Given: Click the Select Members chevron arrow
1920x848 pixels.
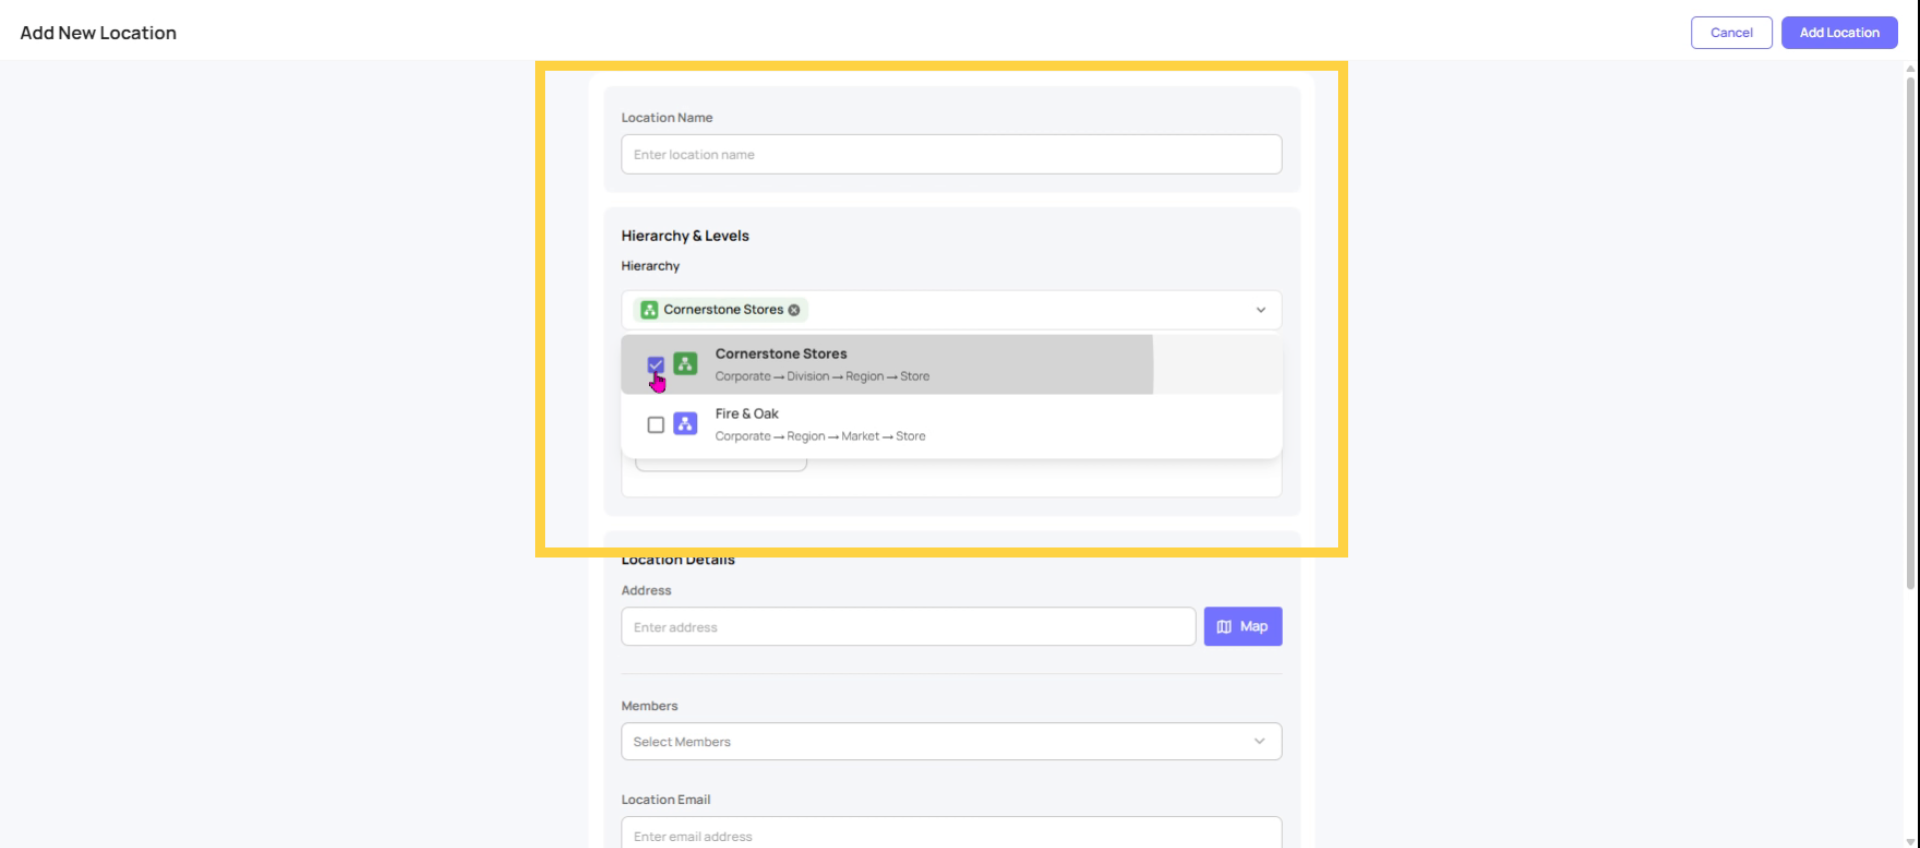Looking at the screenshot, I should (1260, 741).
